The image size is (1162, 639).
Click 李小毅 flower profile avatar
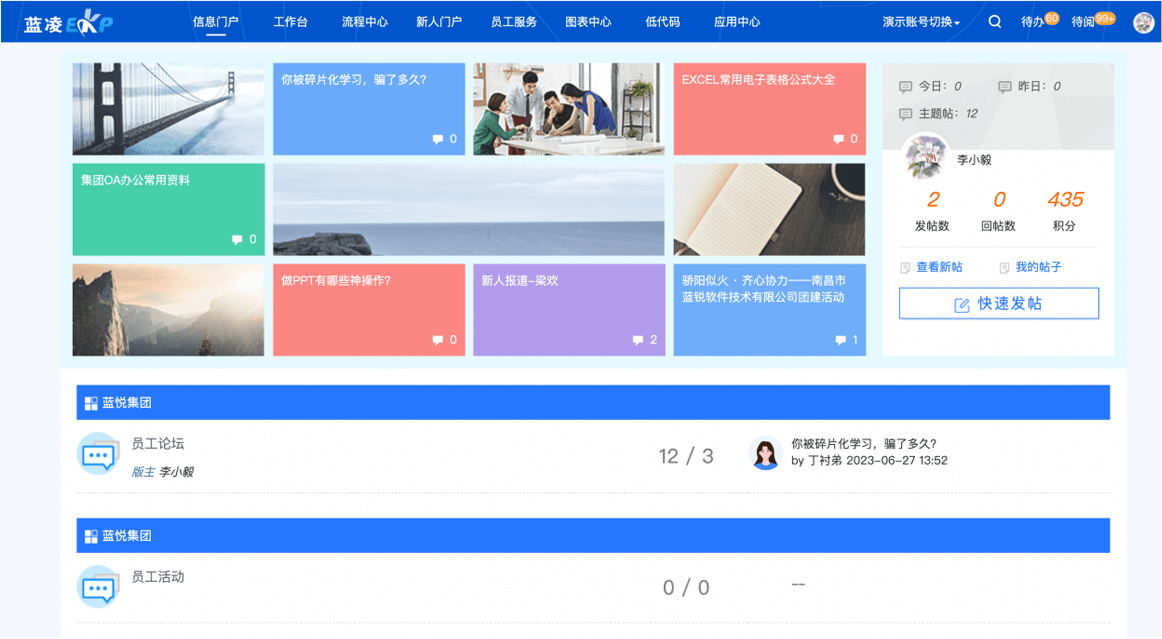pos(925,158)
